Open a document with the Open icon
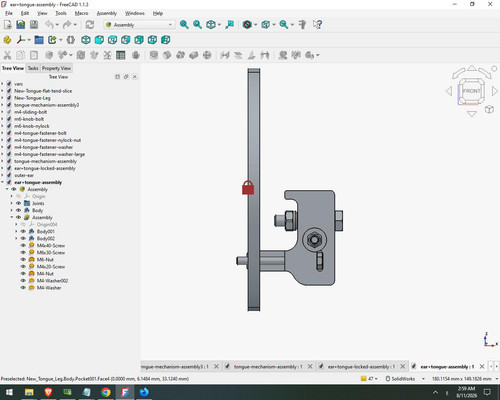Viewport: 500px width, 400px height. pos(21,25)
